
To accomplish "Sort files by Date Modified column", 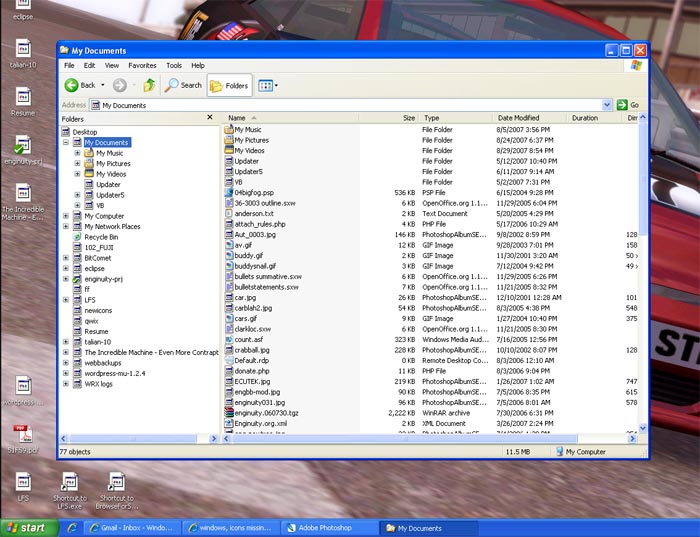I will [519, 118].
